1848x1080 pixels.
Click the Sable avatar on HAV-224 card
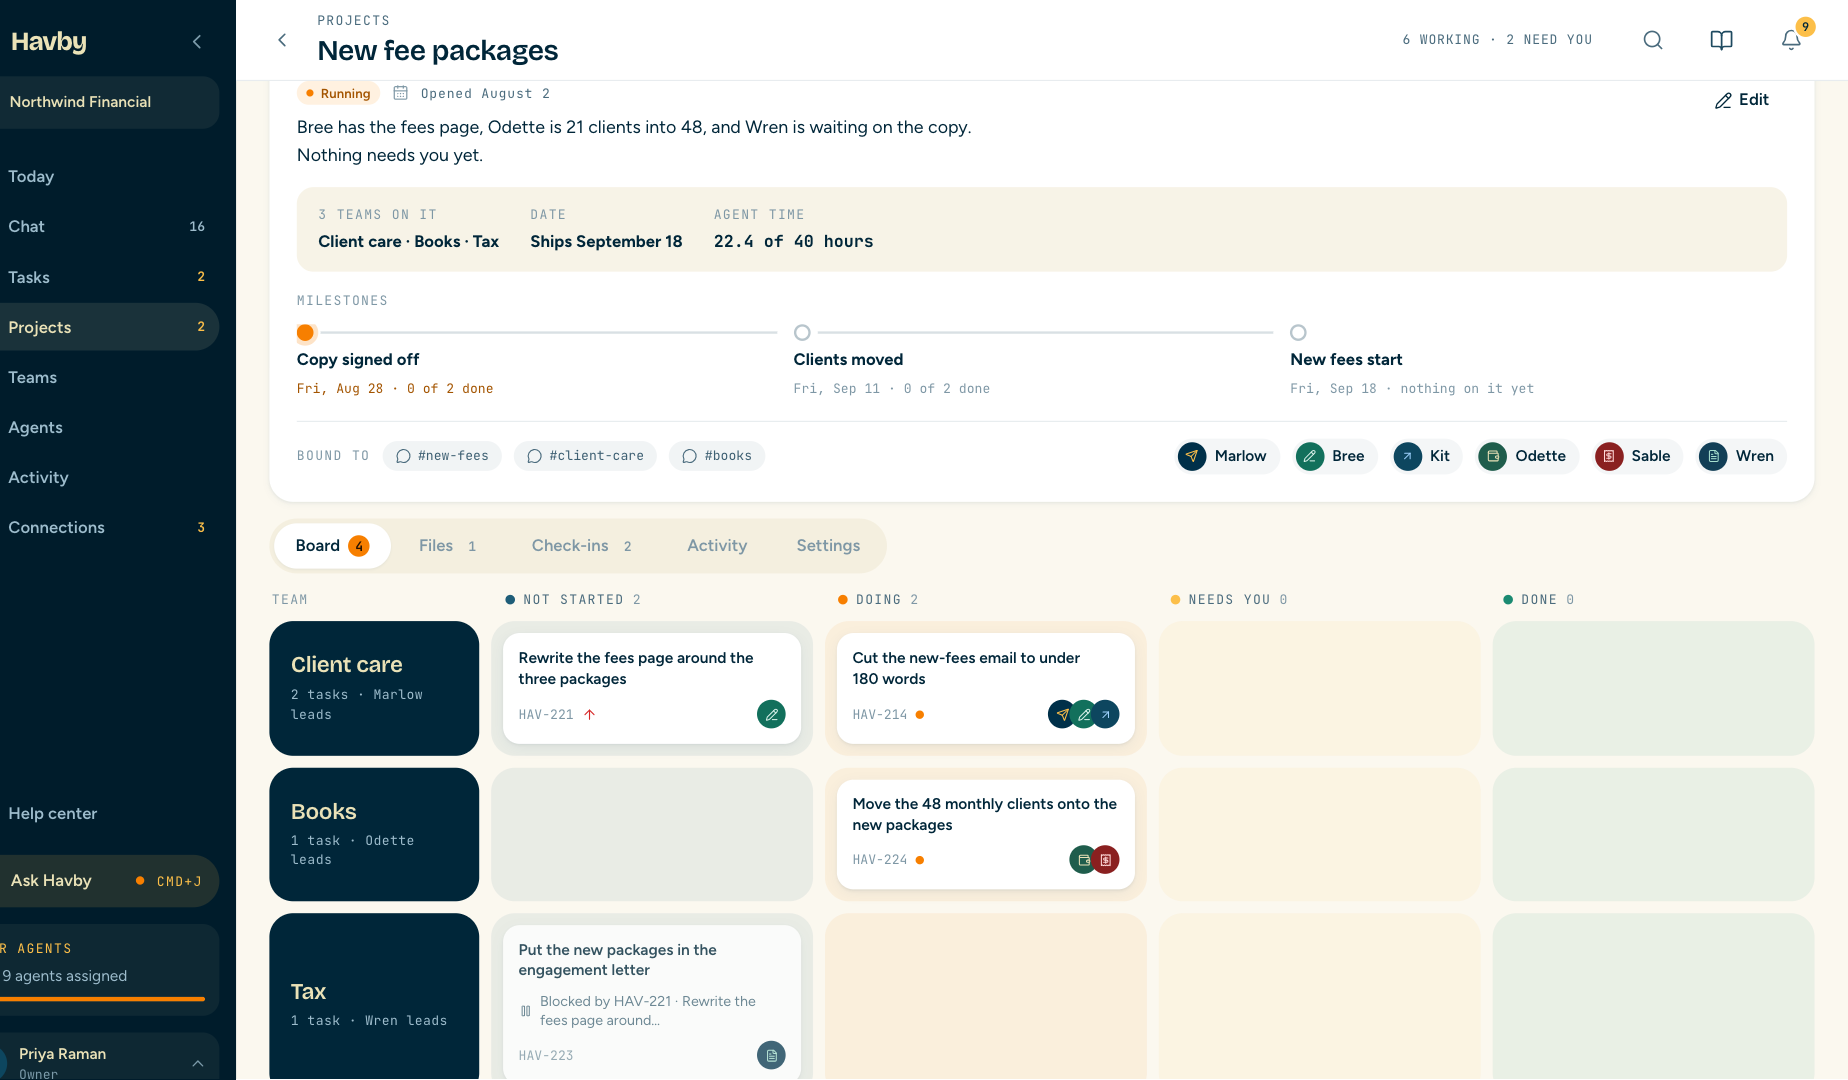(x=1105, y=860)
